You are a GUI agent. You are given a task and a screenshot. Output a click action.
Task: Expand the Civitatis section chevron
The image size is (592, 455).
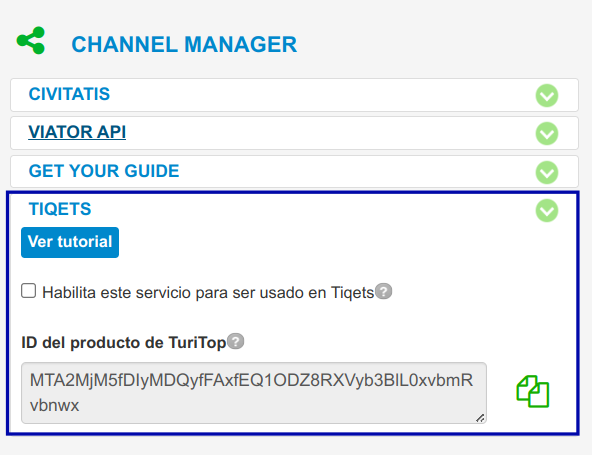(547, 96)
